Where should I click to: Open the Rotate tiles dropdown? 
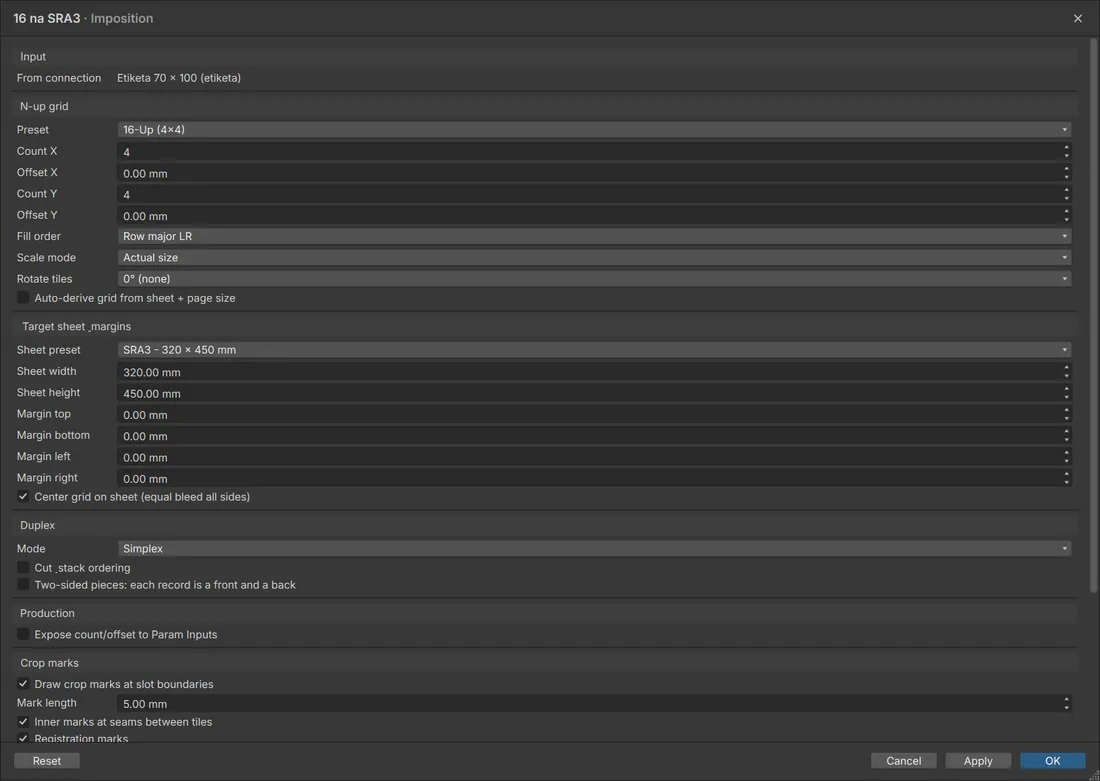pos(594,279)
